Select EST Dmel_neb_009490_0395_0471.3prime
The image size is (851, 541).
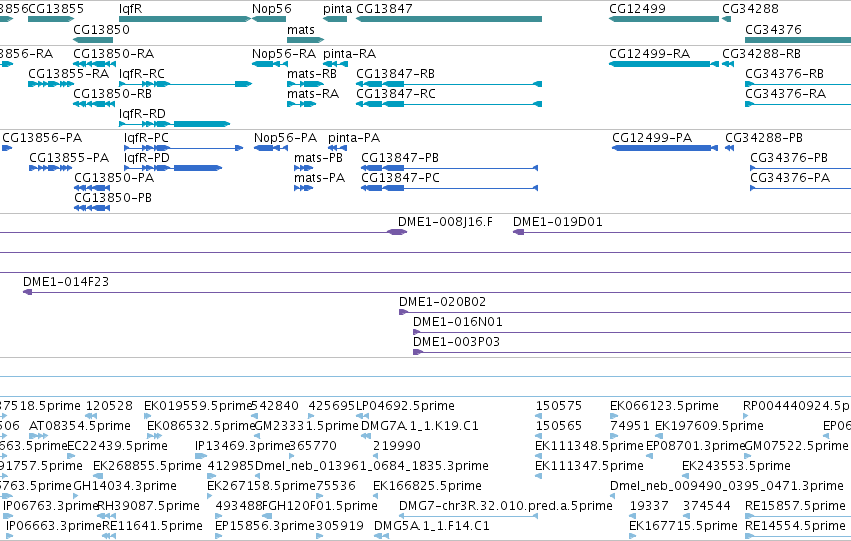[727, 486]
